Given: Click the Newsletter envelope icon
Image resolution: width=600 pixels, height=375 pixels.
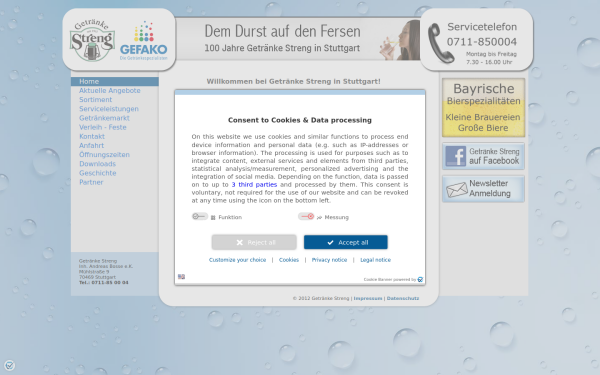Looking at the screenshot, I should (x=457, y=189).
